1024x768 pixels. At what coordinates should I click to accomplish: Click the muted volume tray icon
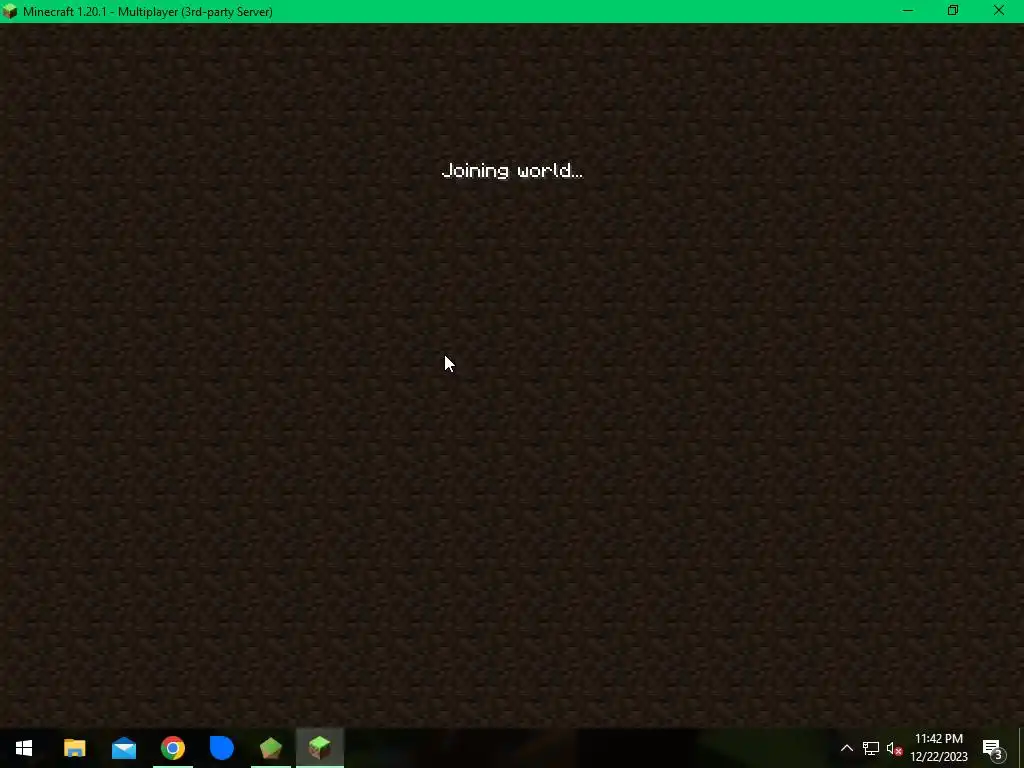(894, 748)
